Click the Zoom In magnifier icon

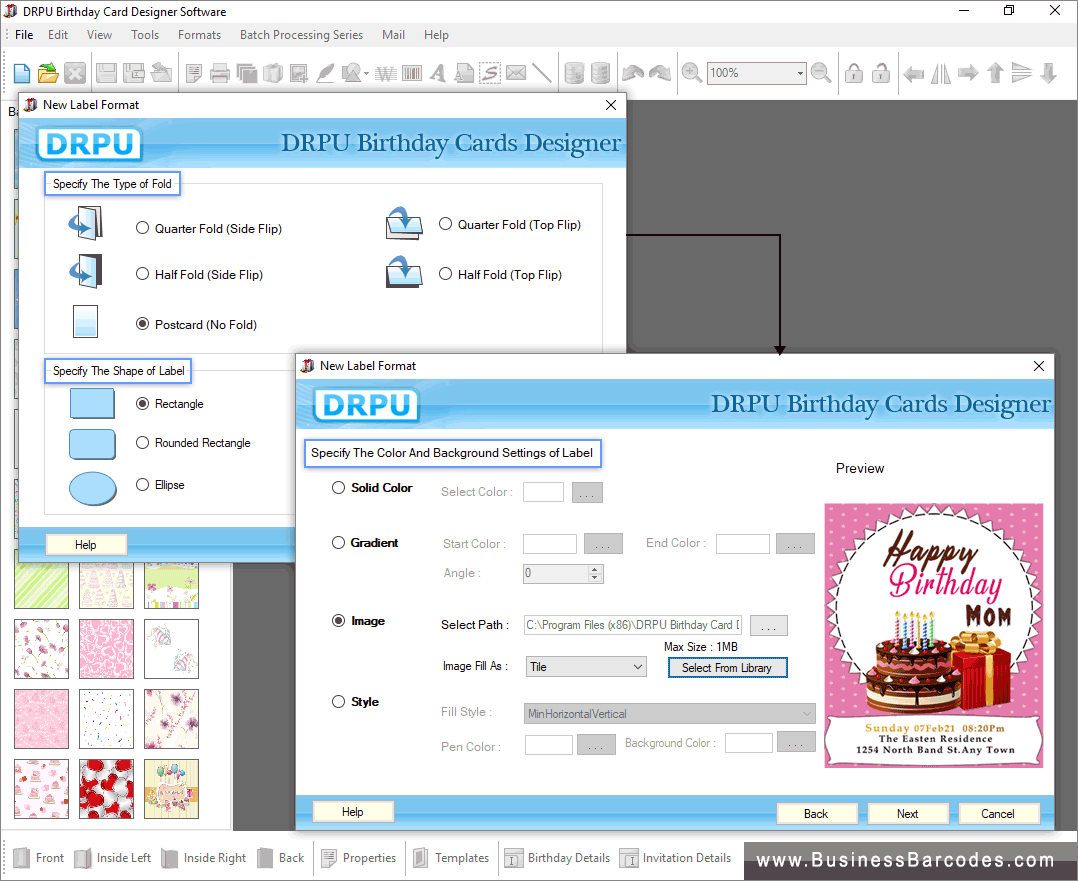tap(692, 73)
